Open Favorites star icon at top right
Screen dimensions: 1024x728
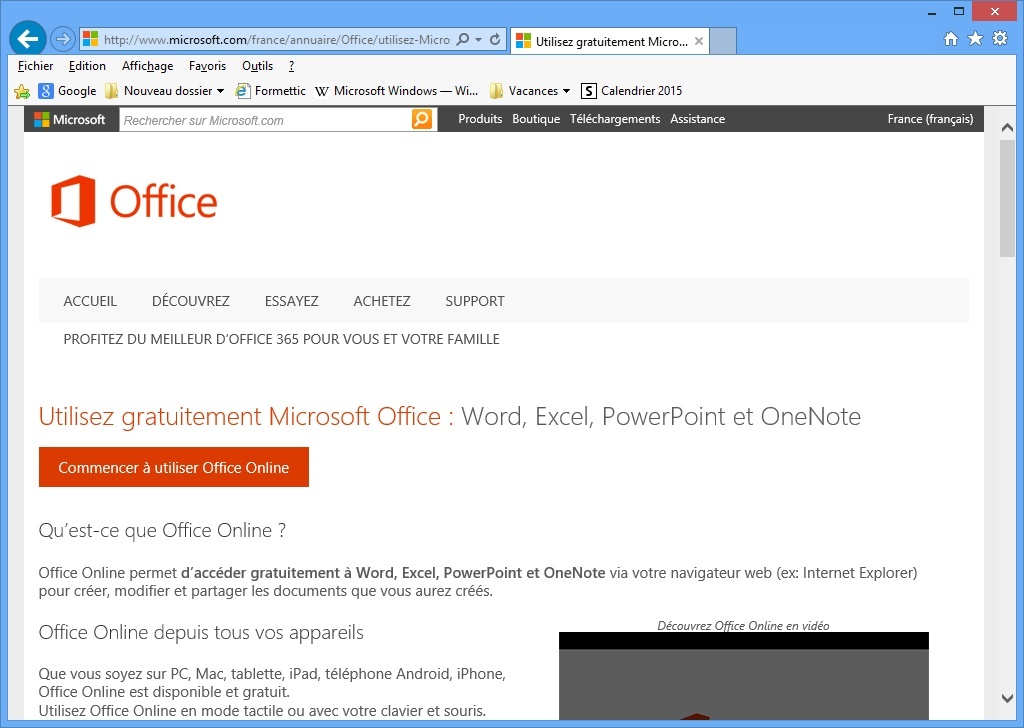975,39
